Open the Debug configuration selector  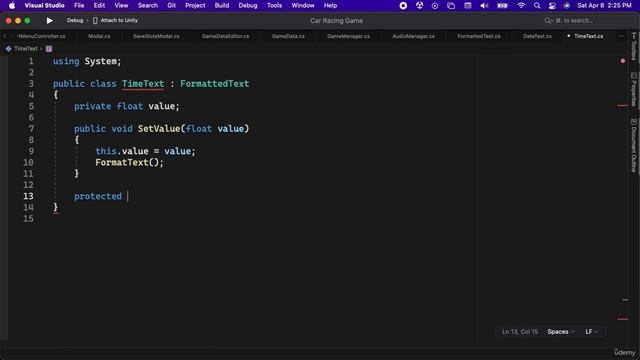tap(75, 20)
